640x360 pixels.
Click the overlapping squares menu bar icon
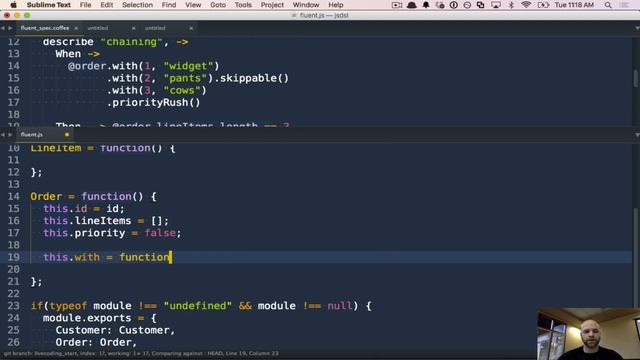480,5
